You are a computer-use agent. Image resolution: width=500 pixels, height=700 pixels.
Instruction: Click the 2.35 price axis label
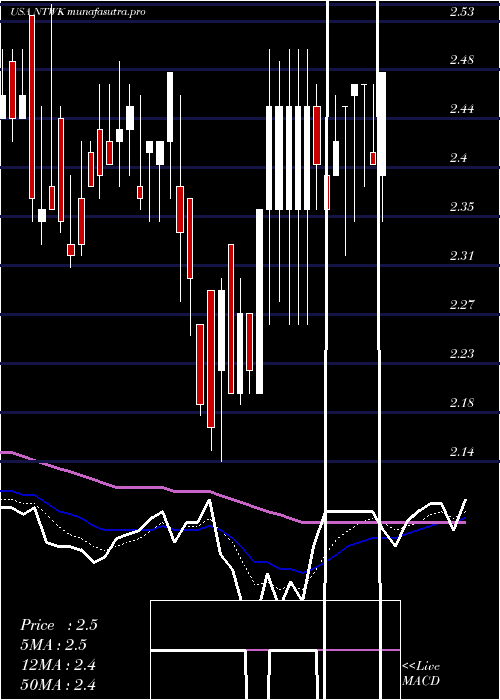[x=462, y=207]
